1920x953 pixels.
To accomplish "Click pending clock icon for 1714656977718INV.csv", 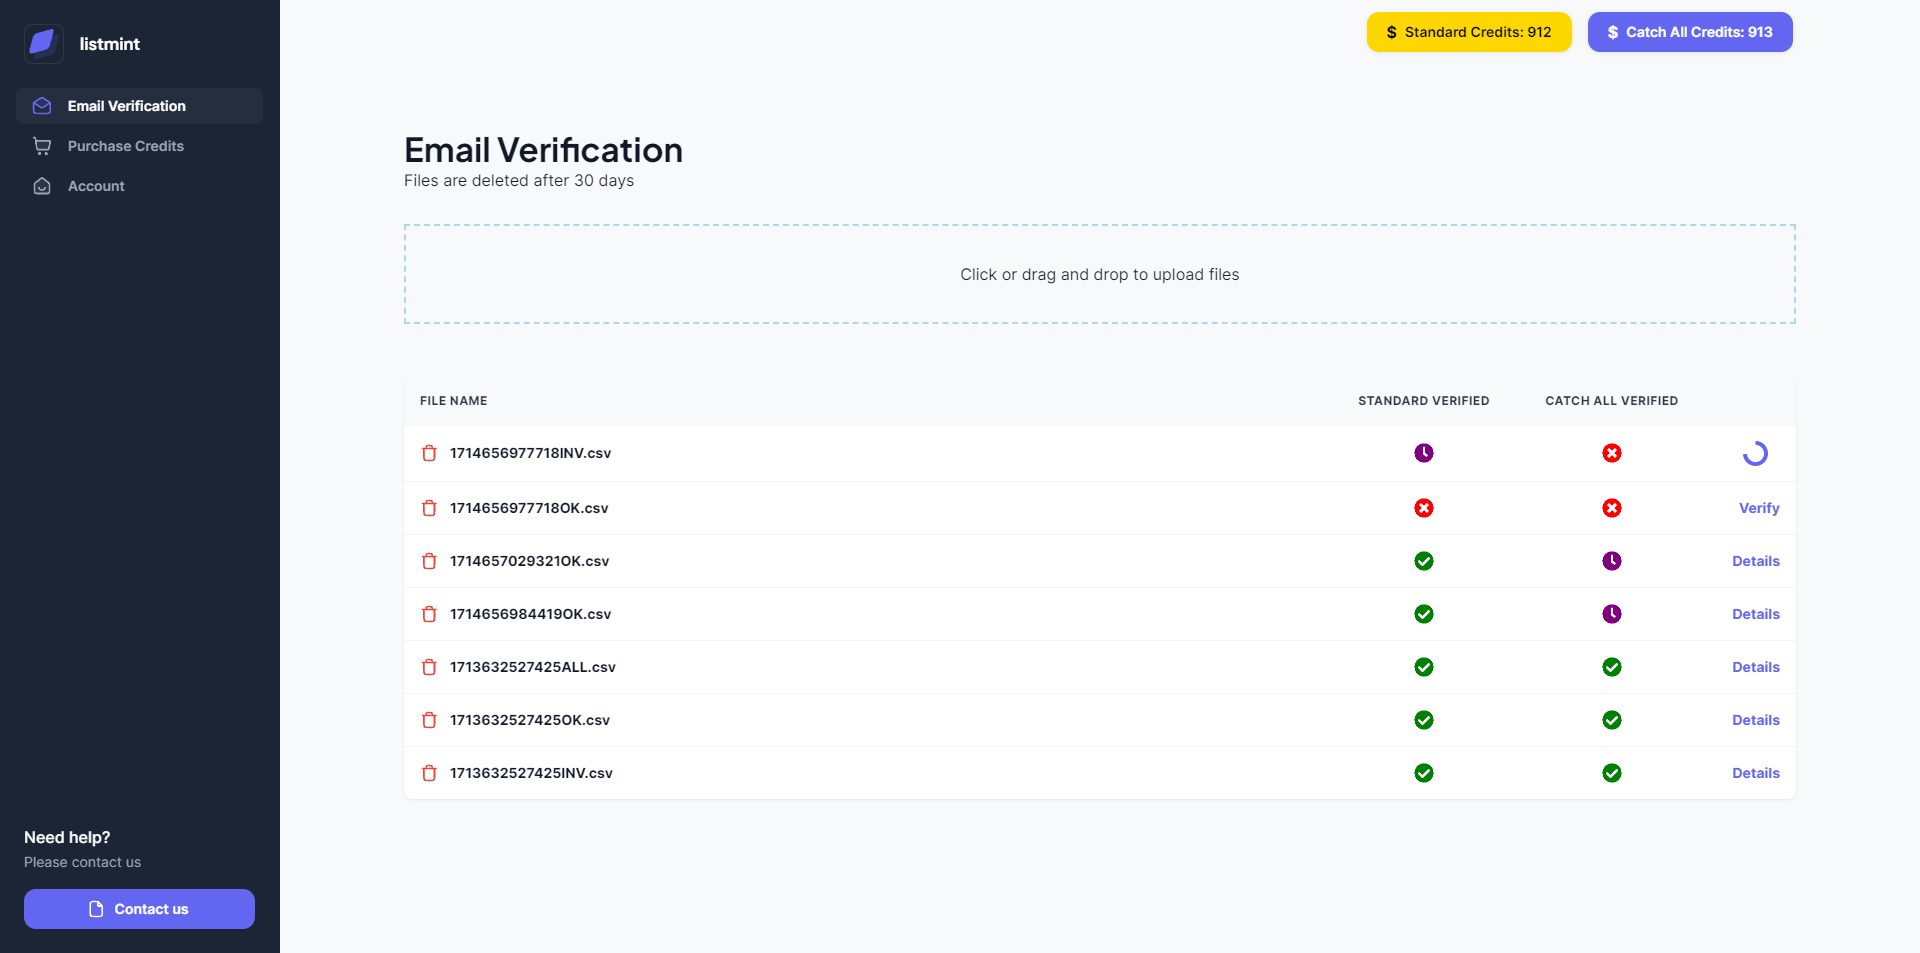I will 1423,453.
